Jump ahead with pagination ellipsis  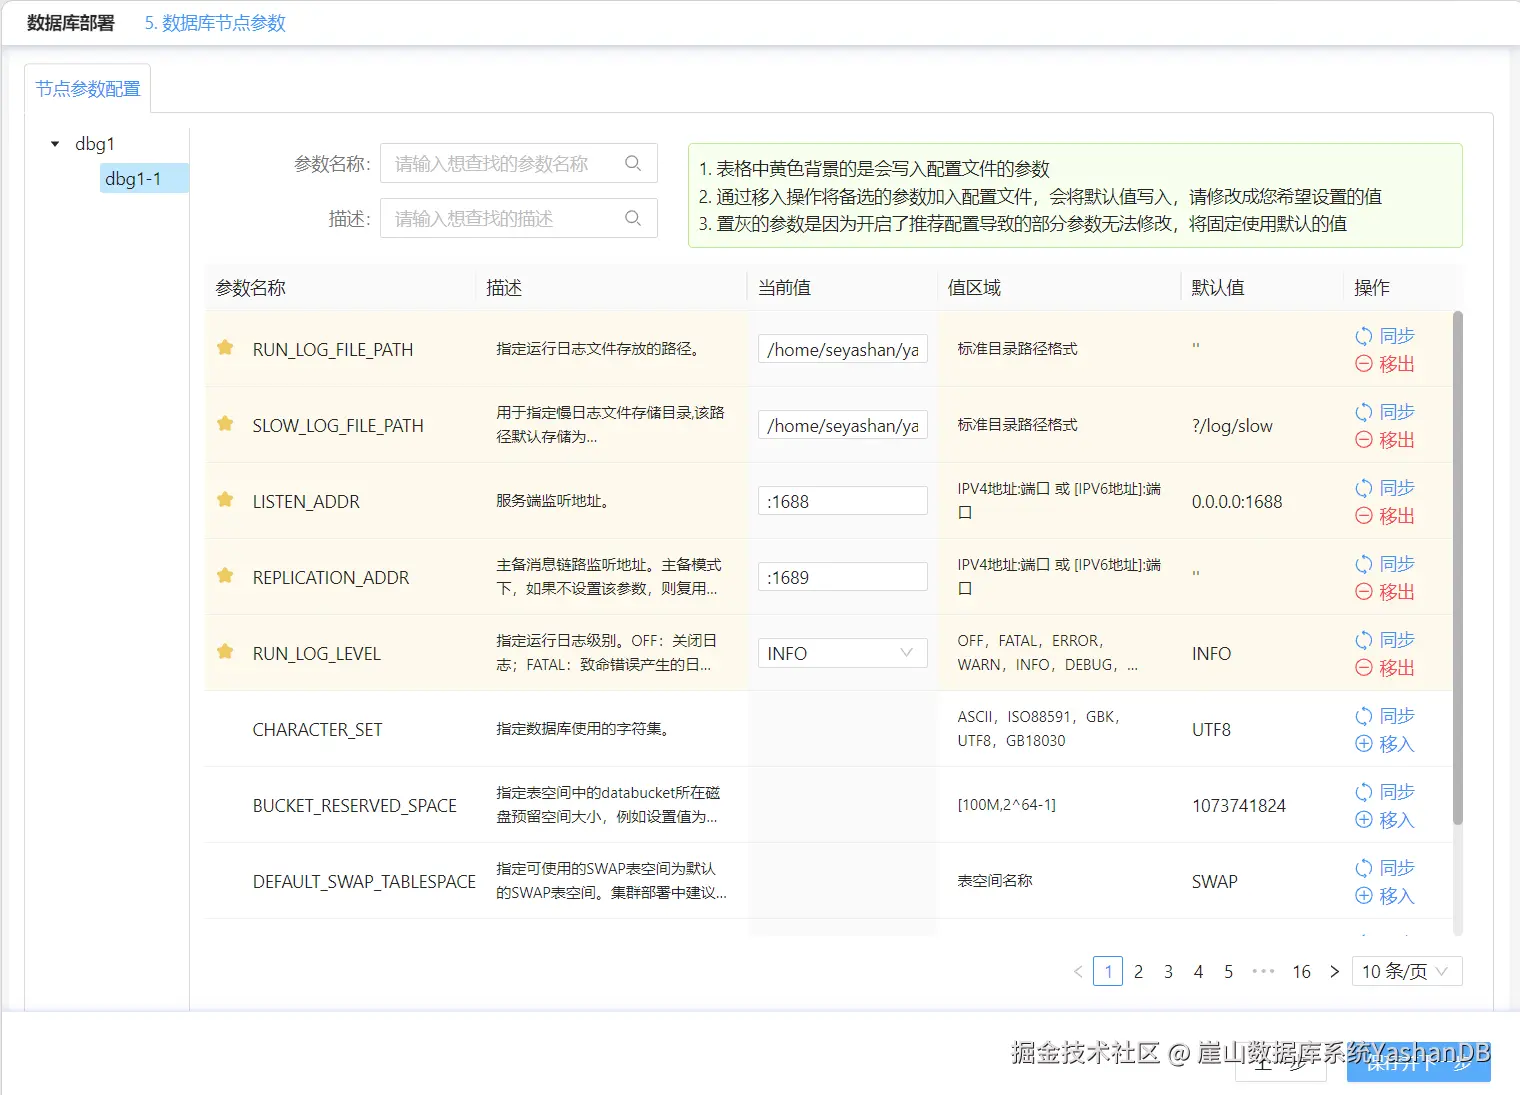coord(1264,971)
